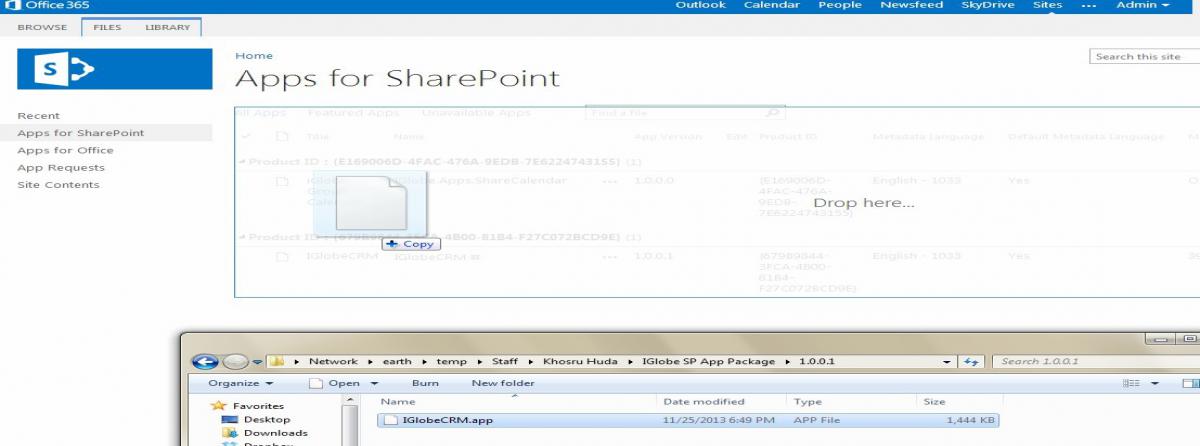
Task: Sort by the Type column header
Action: [807, 401]
